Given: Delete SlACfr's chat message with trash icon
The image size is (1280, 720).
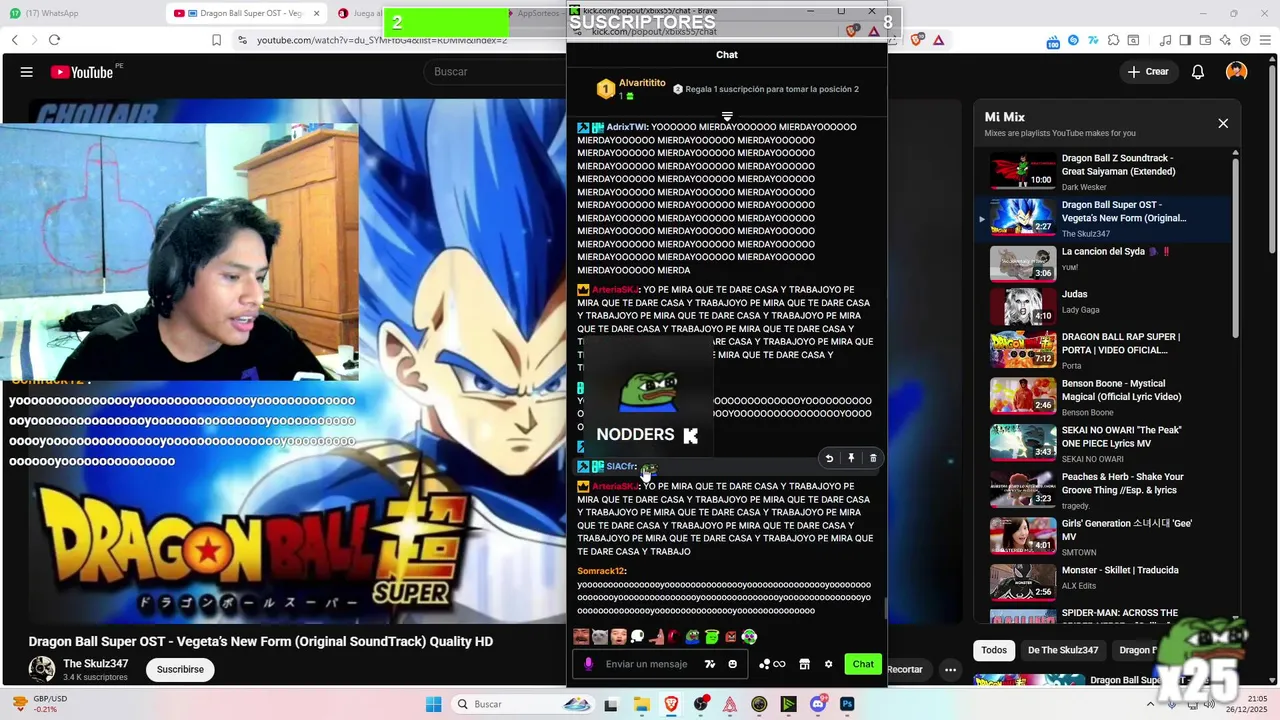Looking at the screenshot, I should tap(873, 458).
